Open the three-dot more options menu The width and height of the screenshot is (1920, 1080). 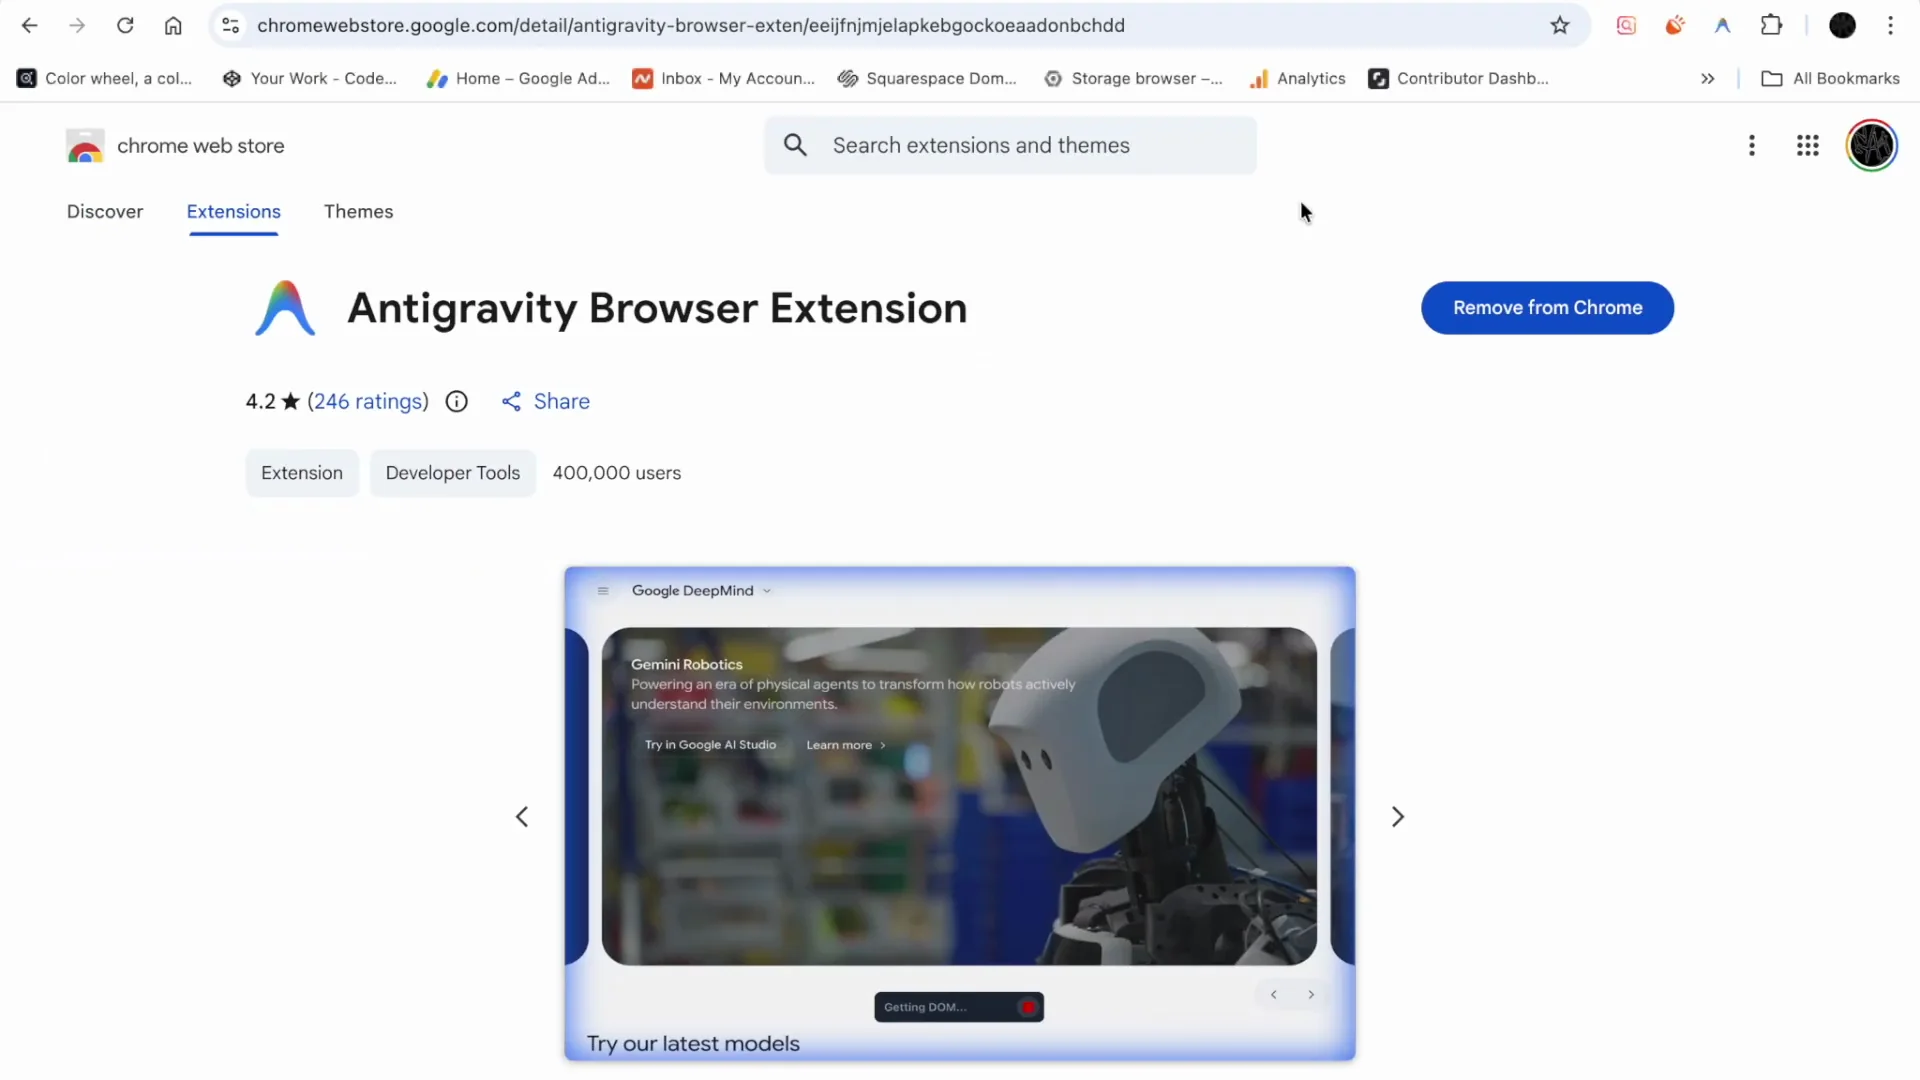click(x=1752, y=146)
